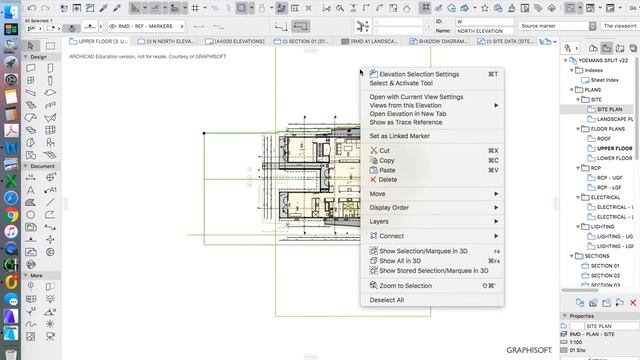Select the Marquee tool in the toolbox

(50, 46)
